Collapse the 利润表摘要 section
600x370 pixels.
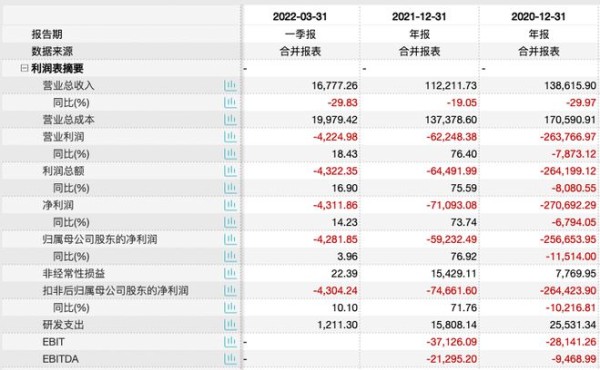coord(24,68)
